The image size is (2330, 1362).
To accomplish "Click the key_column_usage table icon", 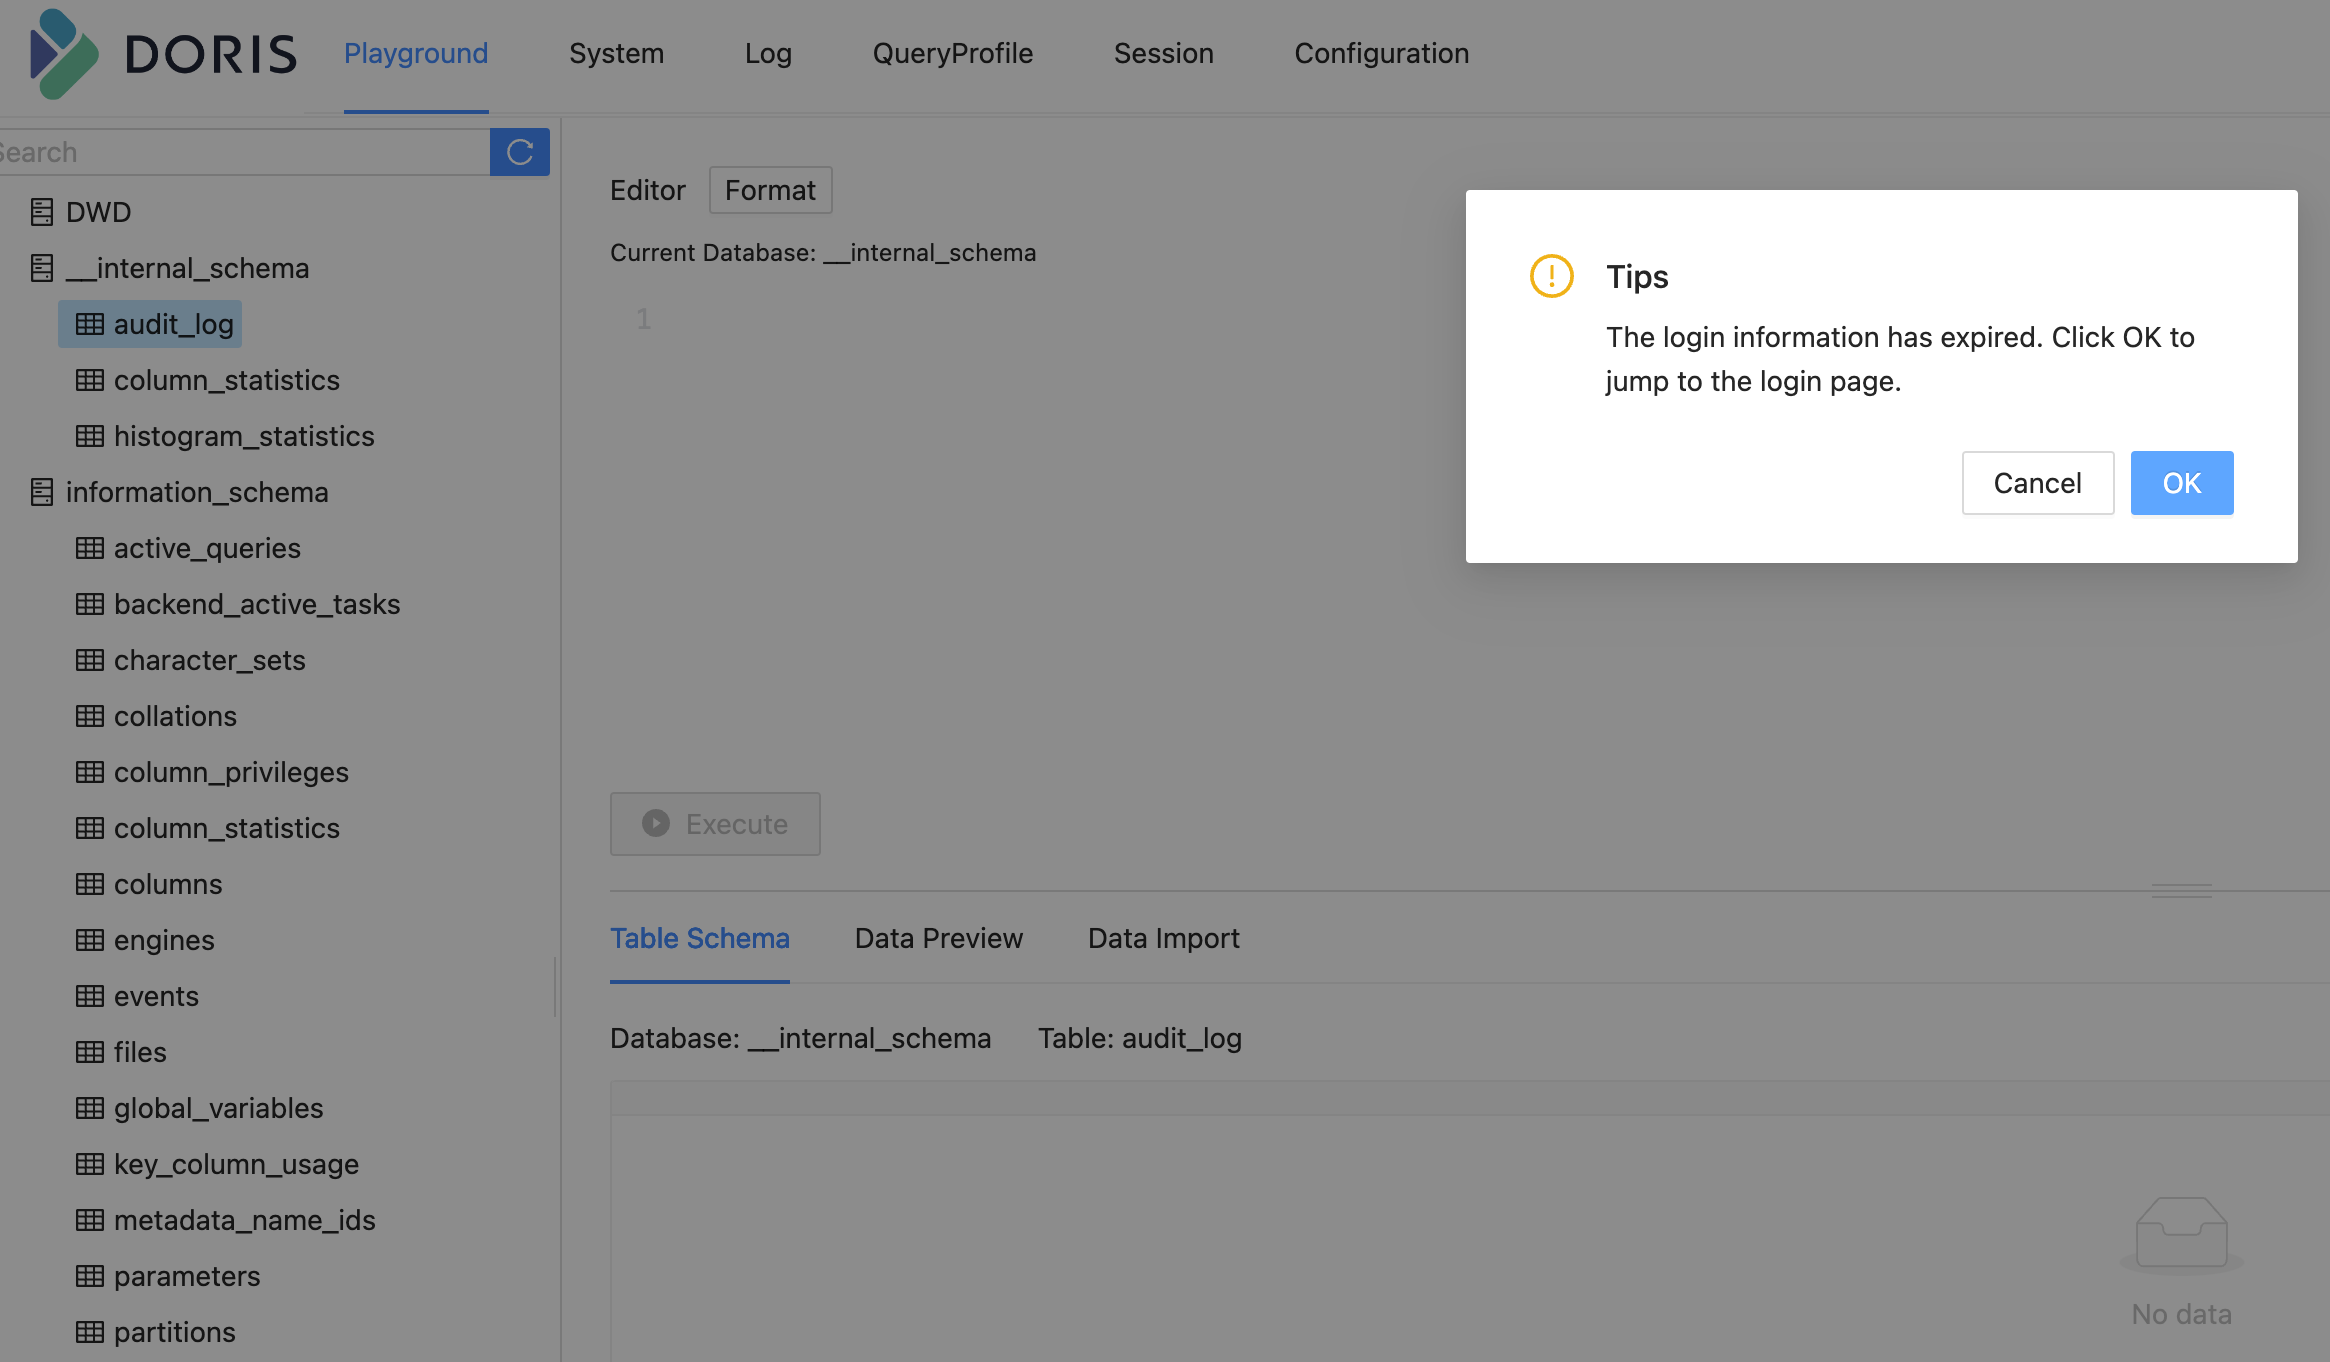I will tap(90, 1164).
